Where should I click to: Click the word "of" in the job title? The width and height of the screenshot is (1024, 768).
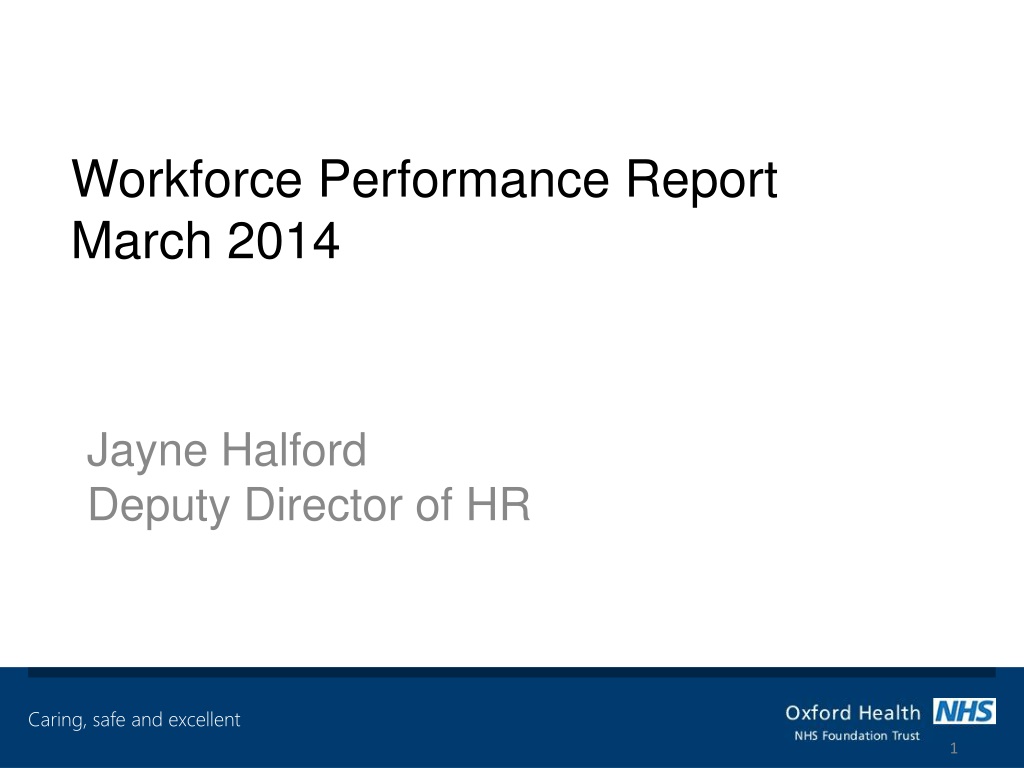click(x=434, y=504)
